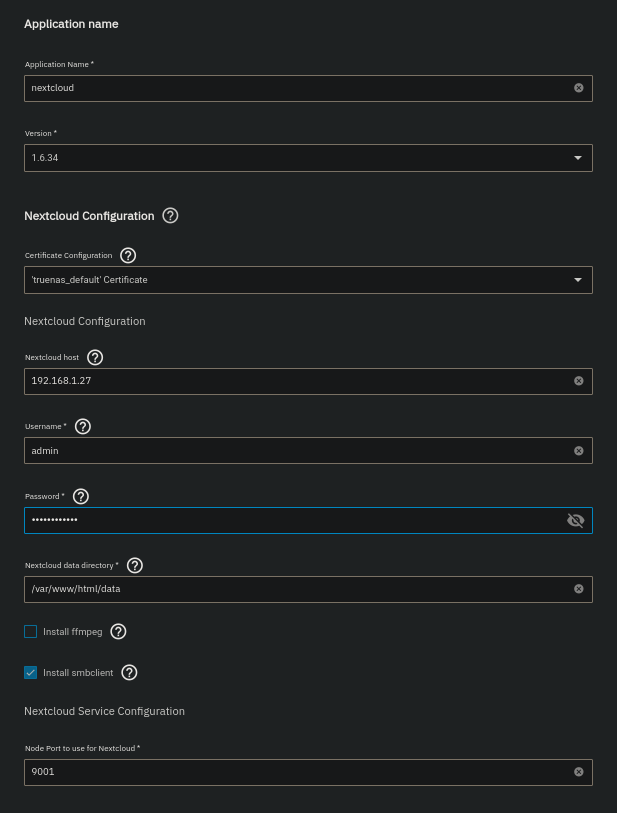
Task: Open the Certificate Configuration dropdown
Action: coord(308,280)
